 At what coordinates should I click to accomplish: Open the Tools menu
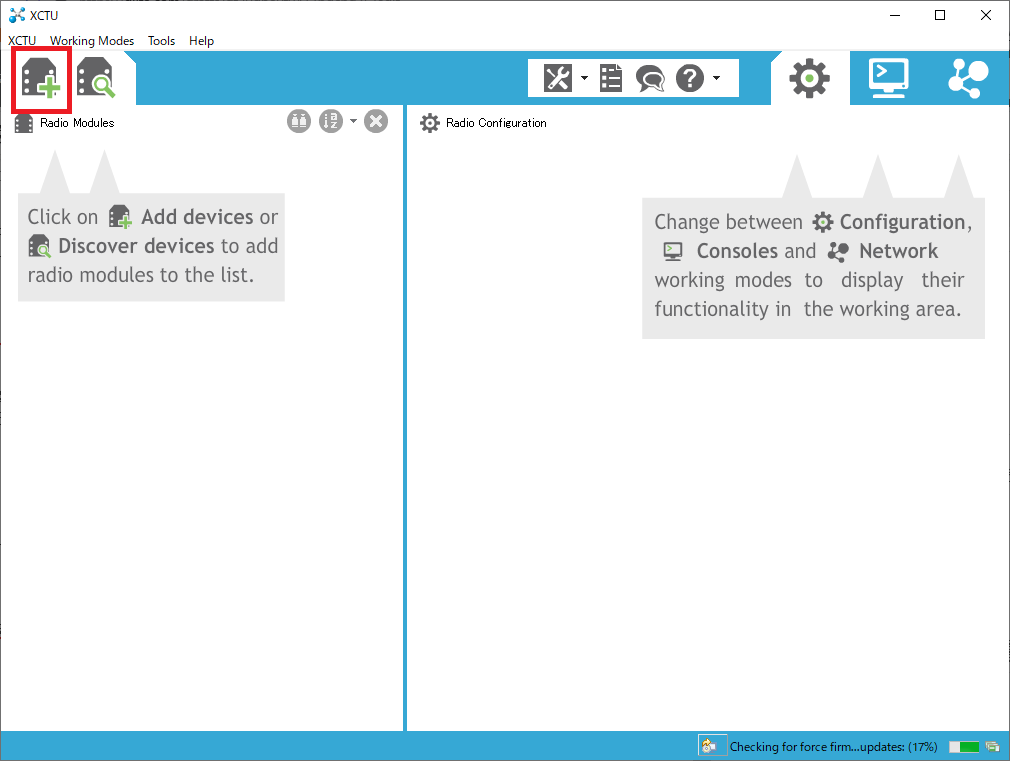(162, 41)
